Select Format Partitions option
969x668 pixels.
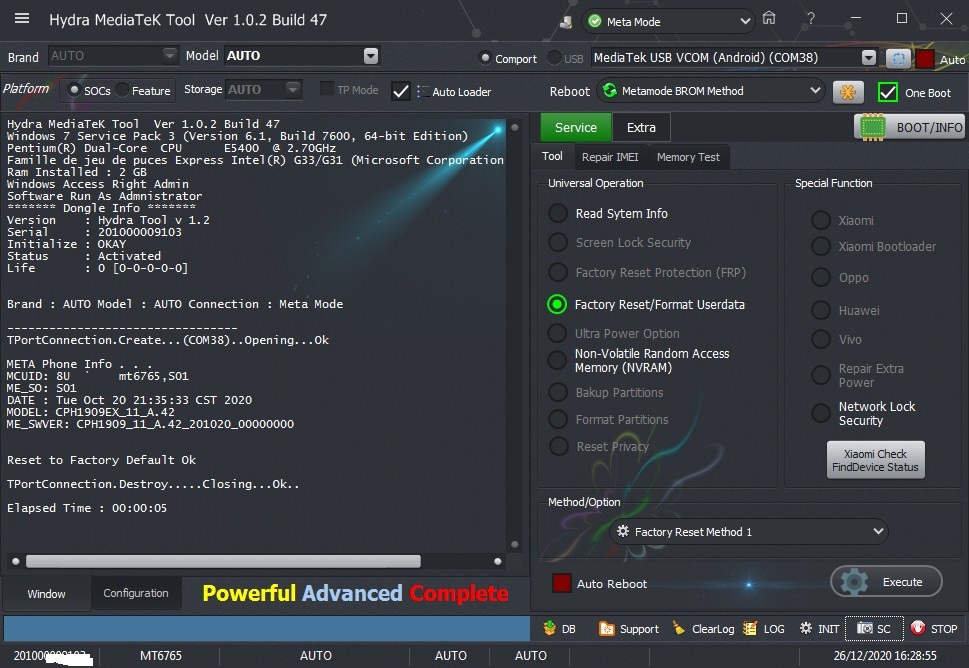pyautogui.click(x=557, y=419)
